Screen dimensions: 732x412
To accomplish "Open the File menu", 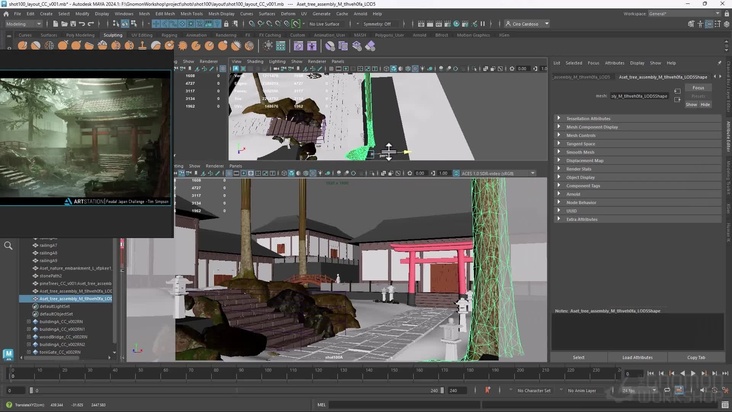I will pyautogui.click(x=17, y=14).
